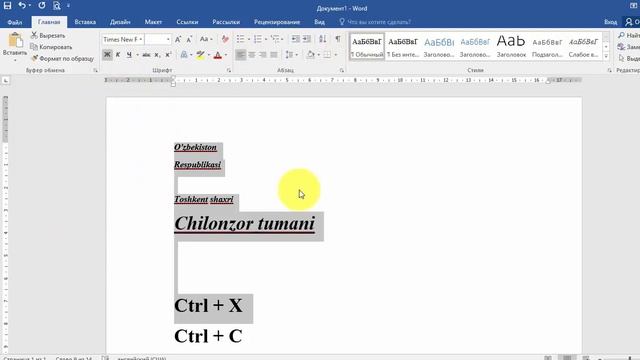The height and width of the screenshot is (360, 640).
Task: Clear all formatting eraser icon
Action: click(x=225, y=39)
